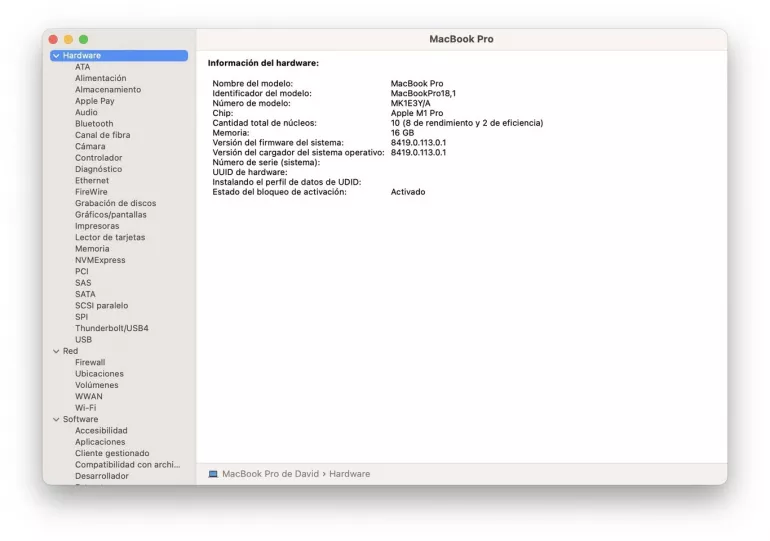Click the Información del hardware heading

(263, 63)
